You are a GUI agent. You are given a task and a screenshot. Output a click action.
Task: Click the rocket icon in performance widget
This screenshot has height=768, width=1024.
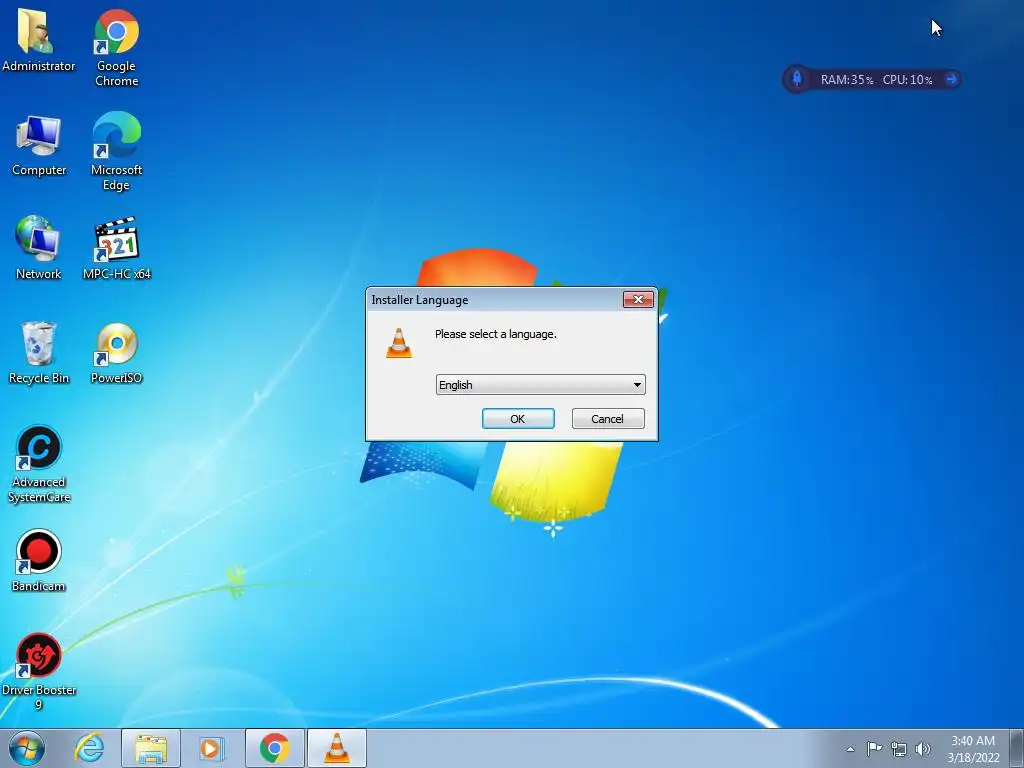pyautogui.click(x=797, y=79)
